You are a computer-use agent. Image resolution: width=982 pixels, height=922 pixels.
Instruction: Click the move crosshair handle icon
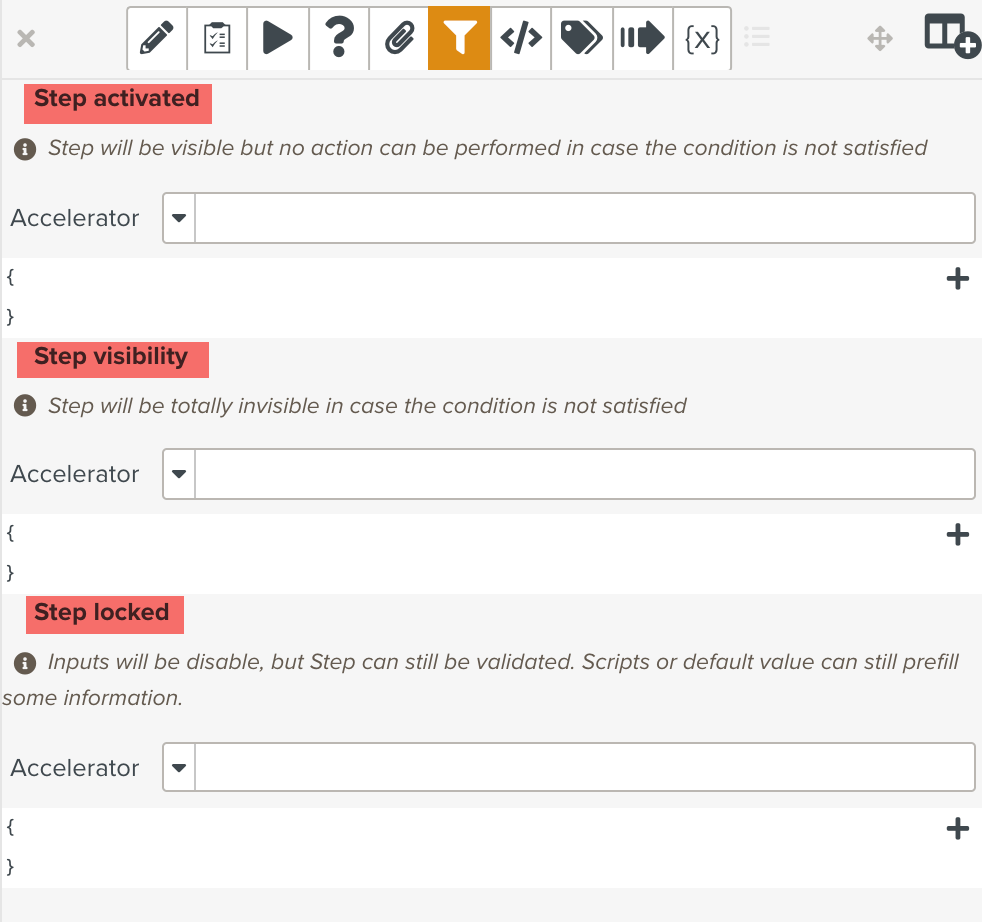click(x=879, y=39)
